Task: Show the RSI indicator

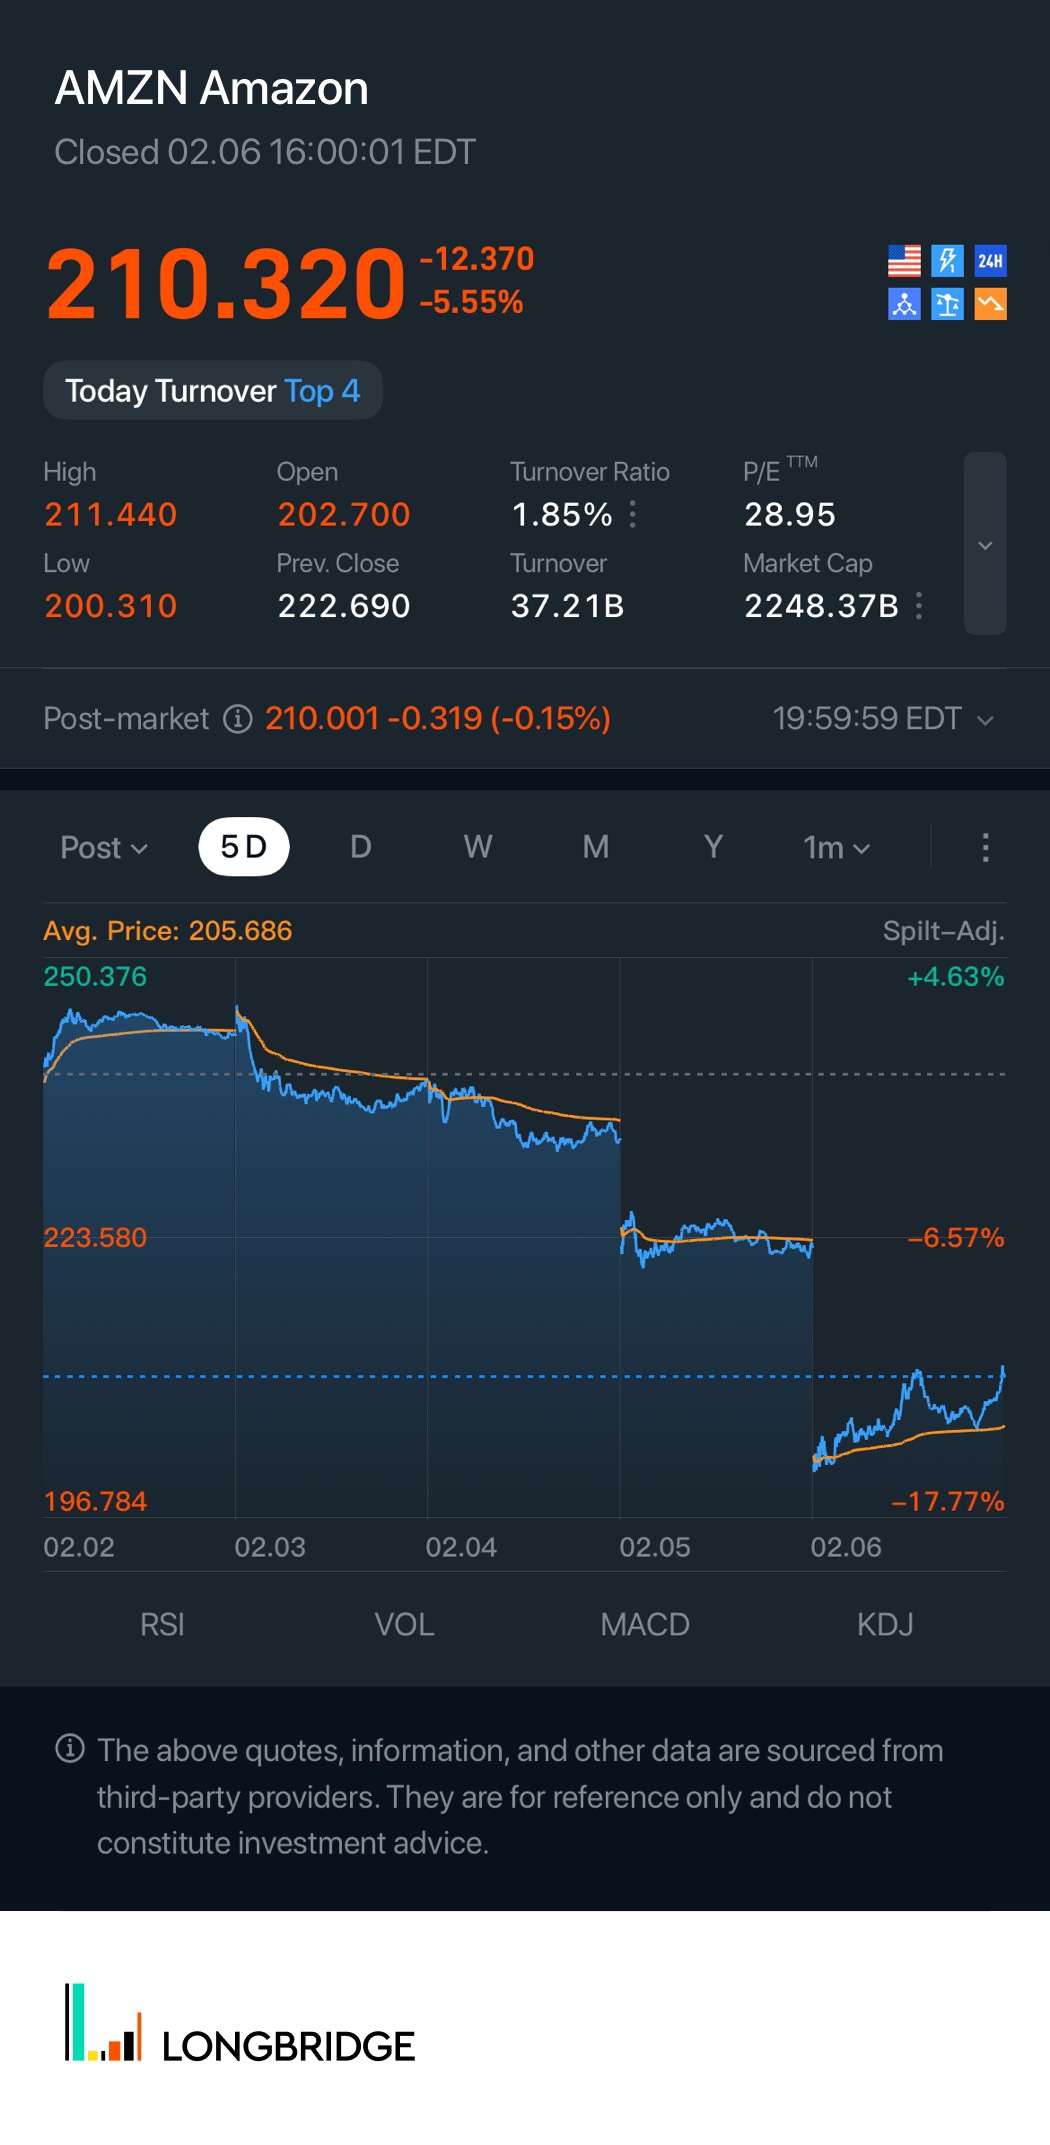Action: [162, 1624]
